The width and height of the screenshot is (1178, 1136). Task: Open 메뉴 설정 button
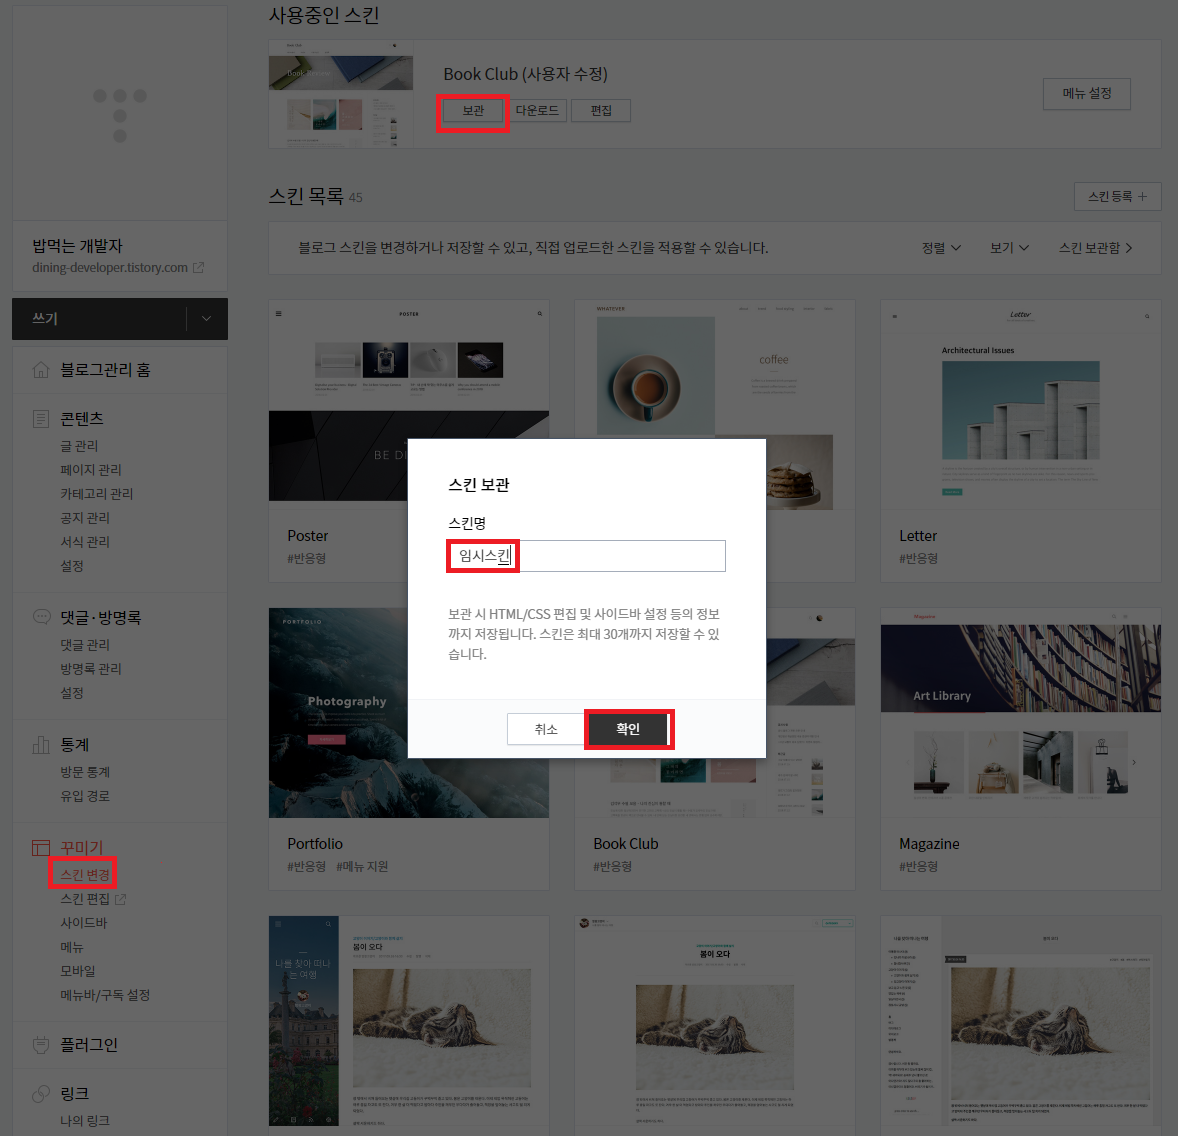1086,93
